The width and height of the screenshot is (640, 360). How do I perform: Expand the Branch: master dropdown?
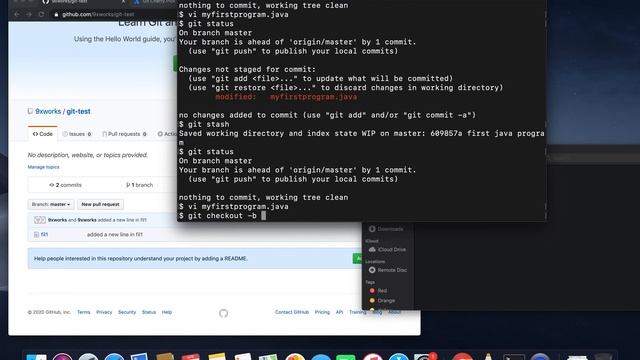pyautogui.click(x=51, y=204)
